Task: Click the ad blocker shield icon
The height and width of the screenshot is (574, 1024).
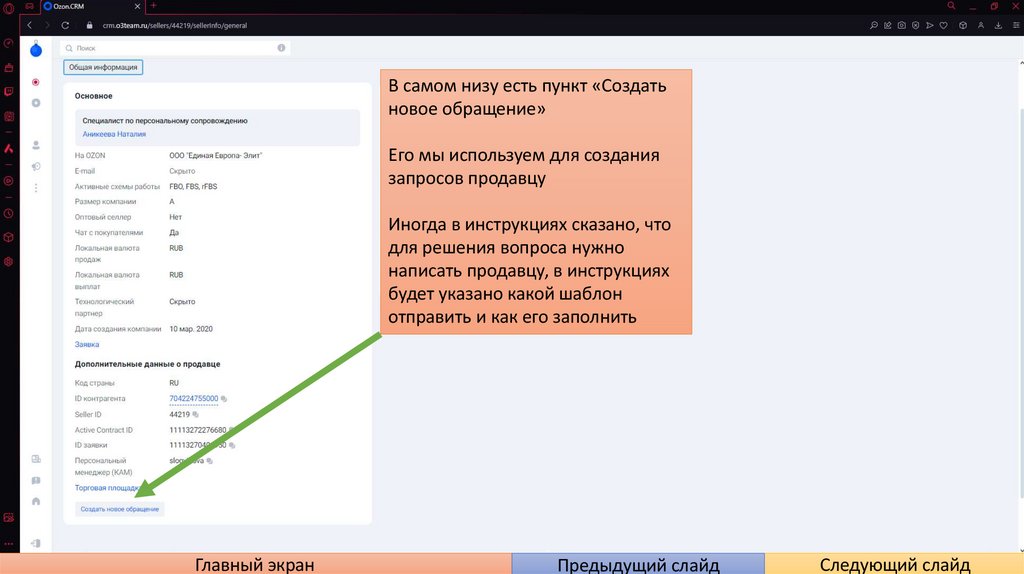Action: (x=916, y=25)
